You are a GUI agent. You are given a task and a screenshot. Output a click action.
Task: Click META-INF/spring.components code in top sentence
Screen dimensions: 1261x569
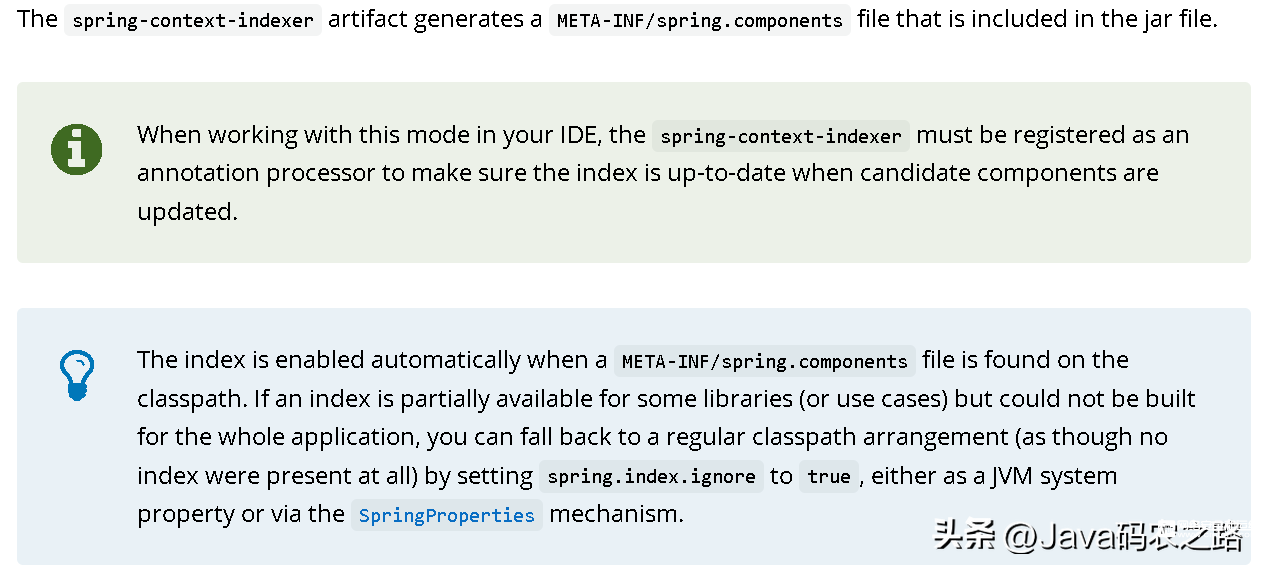point(700,20)
